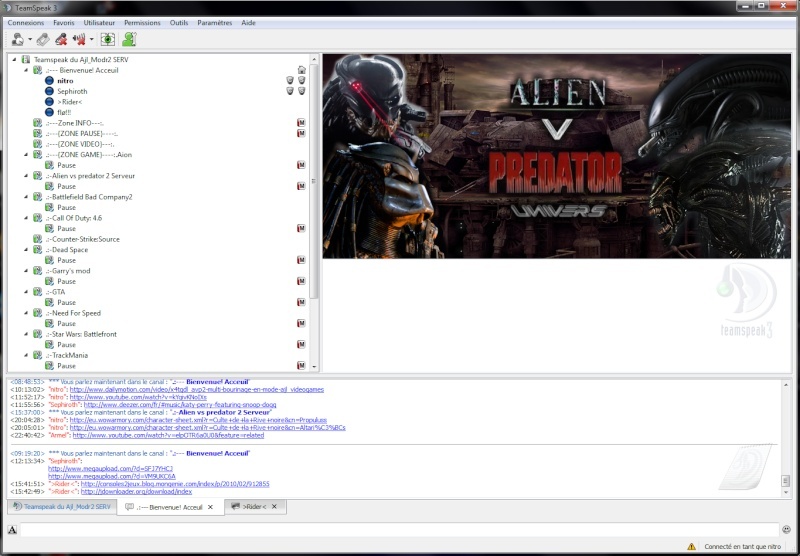Open the deezer.com link from Sephiroth
The image size is (800, 556).
[180, 405]
